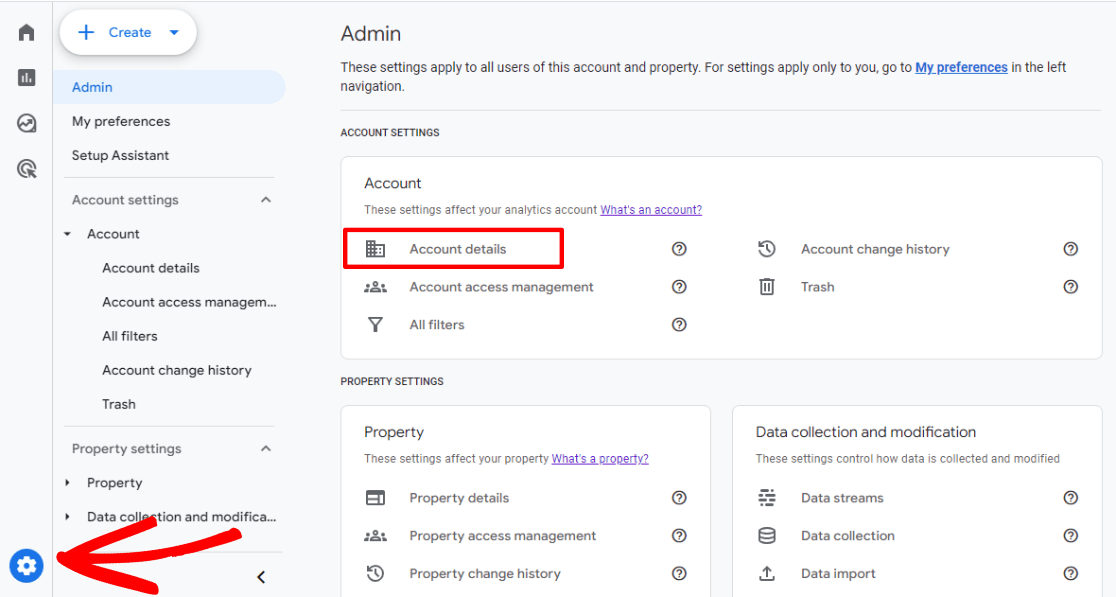Image resolution: width=1116 pixels, height=597 pixels.
Task: Open help for Property details
Action: [x=679, y=498]
